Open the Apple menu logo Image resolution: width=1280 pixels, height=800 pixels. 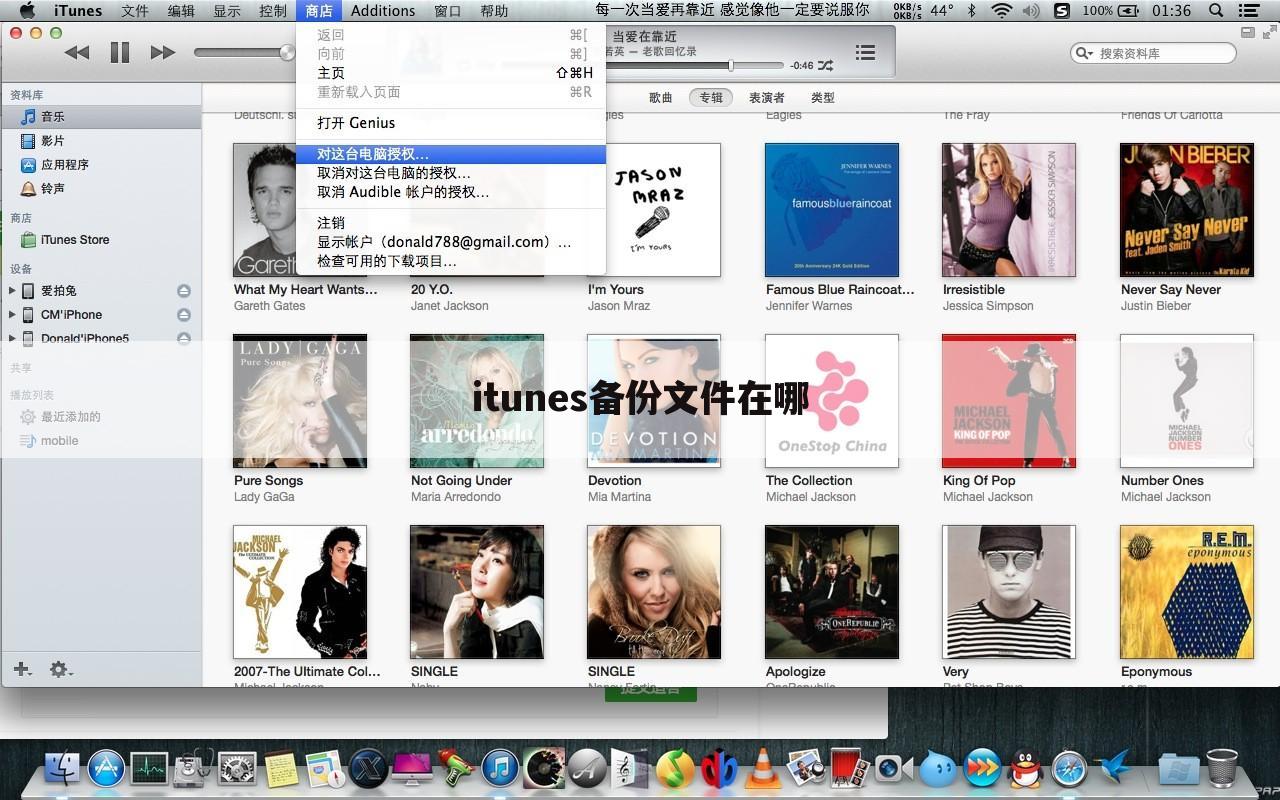coord(27,10)
